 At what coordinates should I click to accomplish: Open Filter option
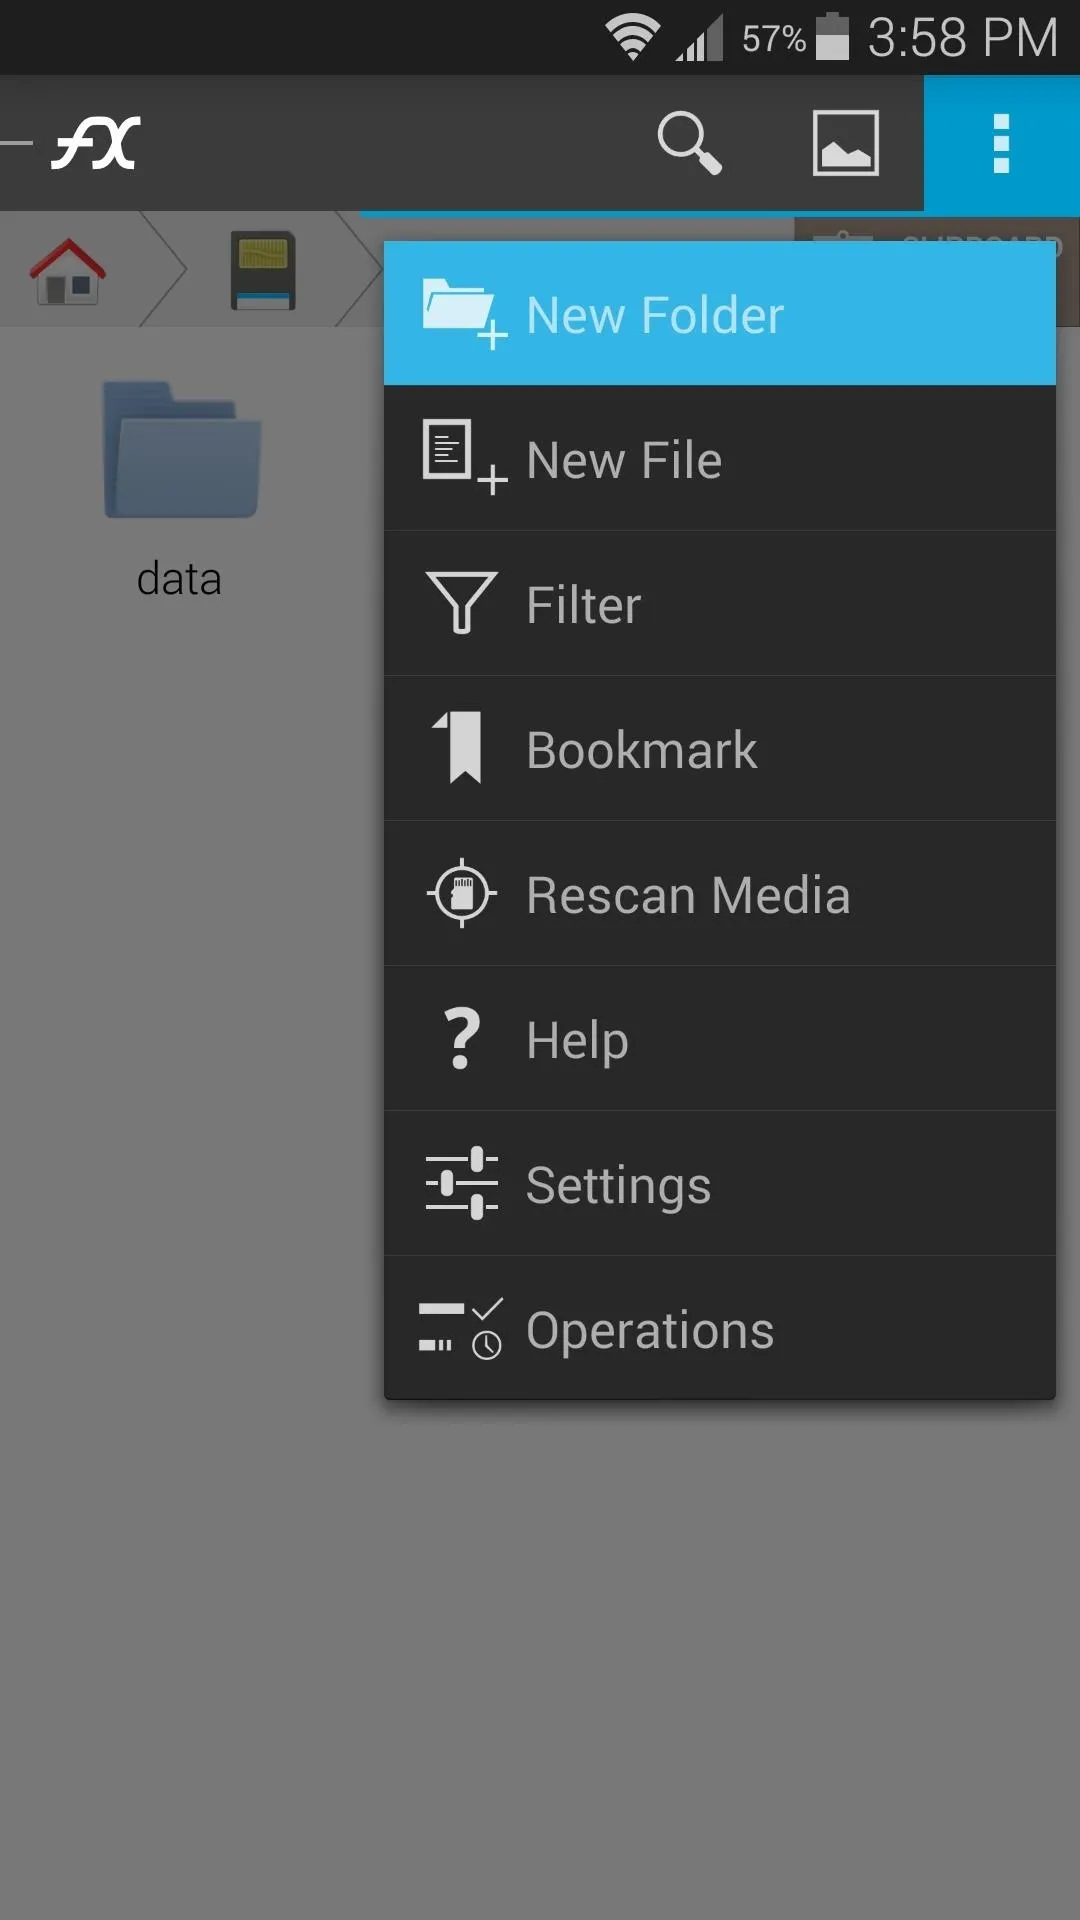click(720, 604)
